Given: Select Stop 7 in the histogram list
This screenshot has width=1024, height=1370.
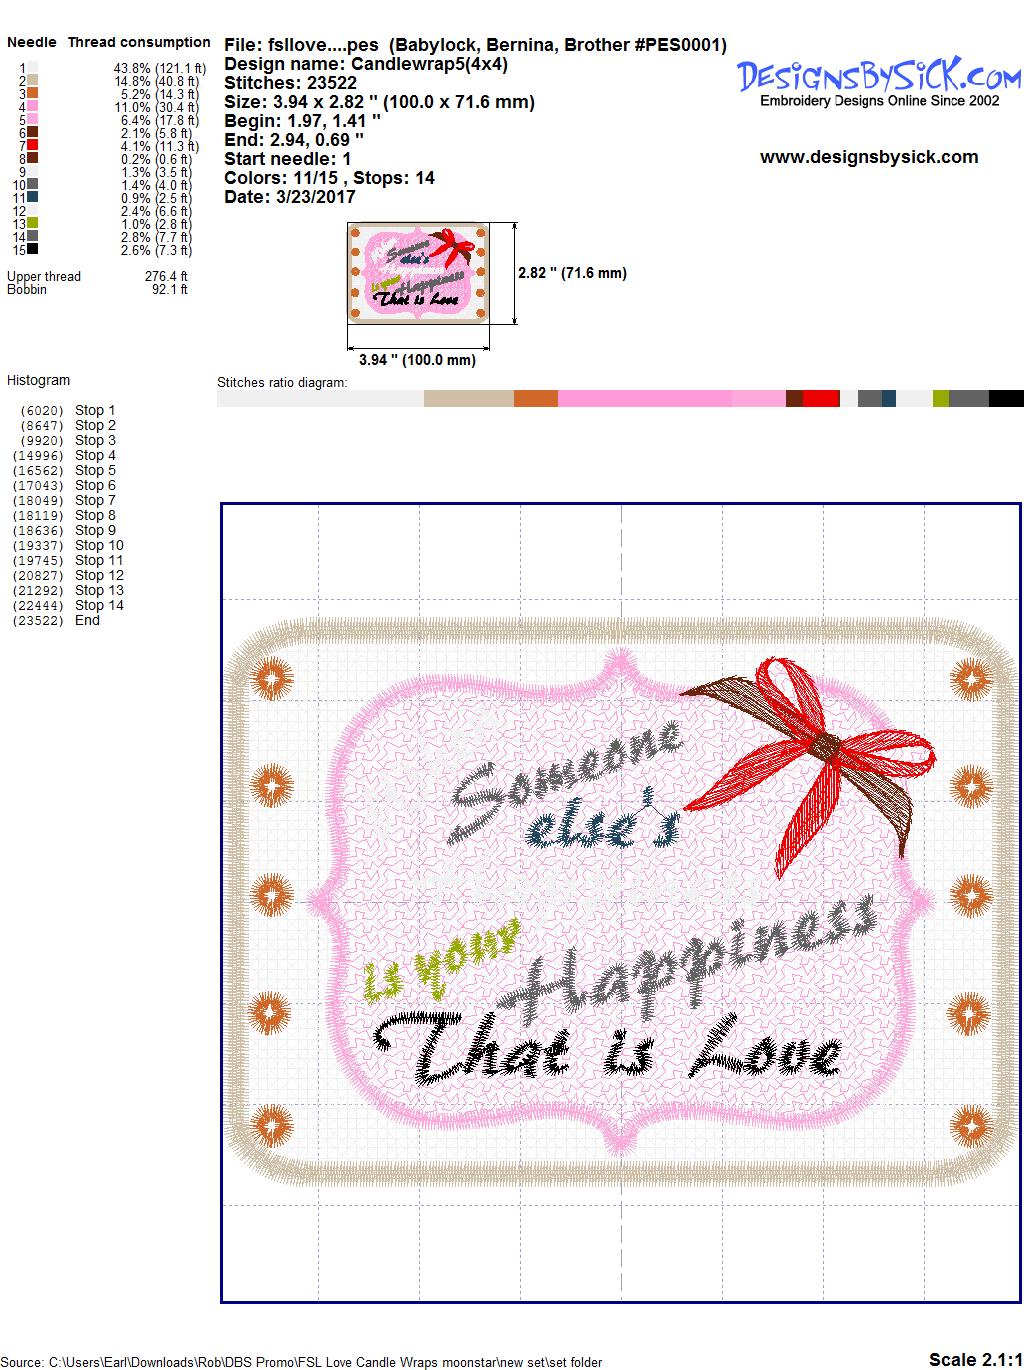Looking at the screenshot, I should click(95, 500).
